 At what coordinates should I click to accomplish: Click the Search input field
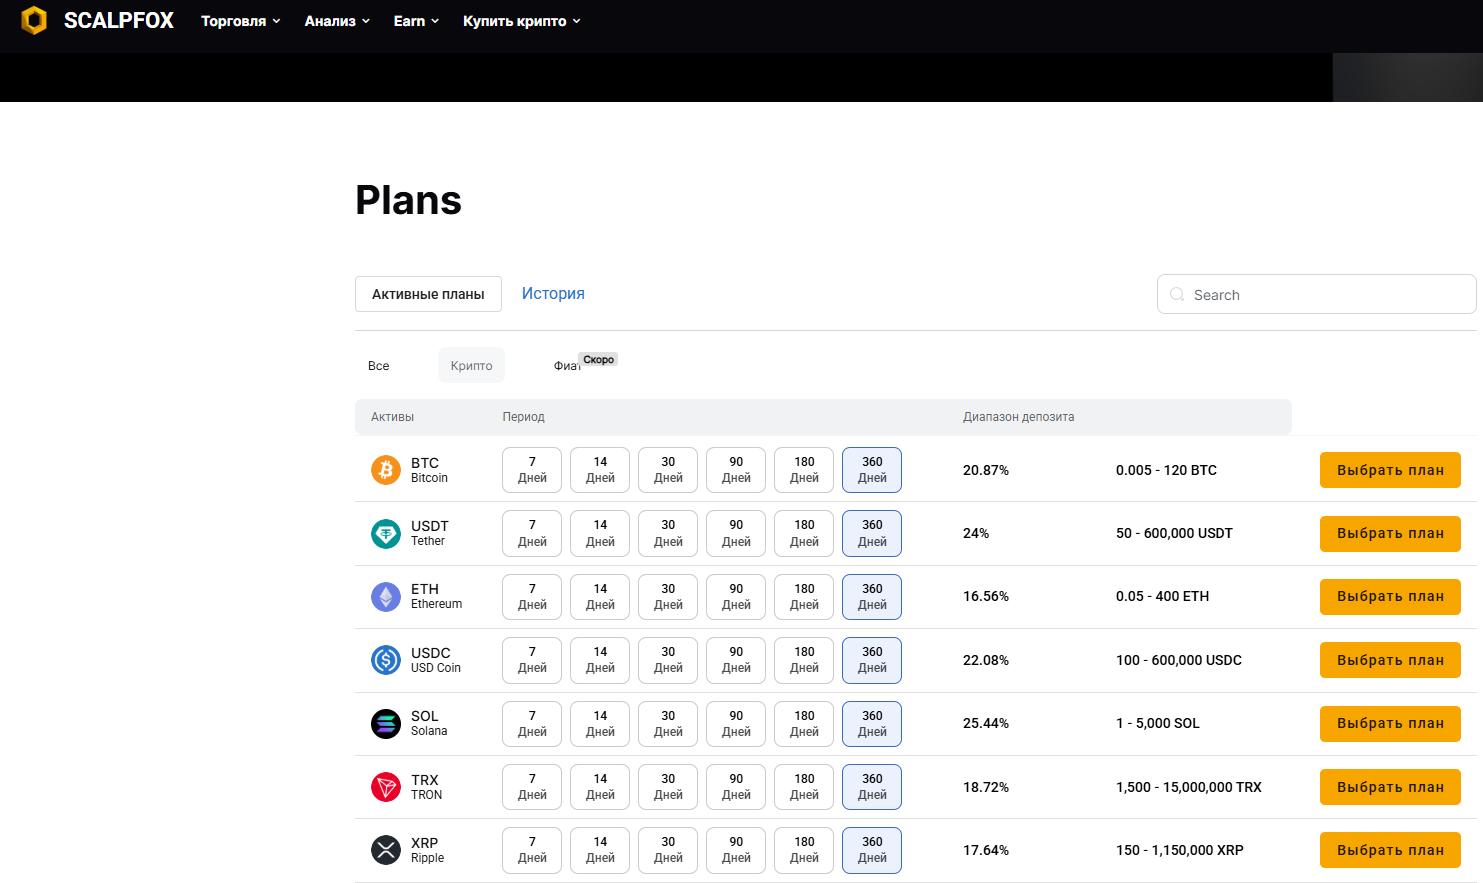pyautogui.click(x=1316, y=294)
